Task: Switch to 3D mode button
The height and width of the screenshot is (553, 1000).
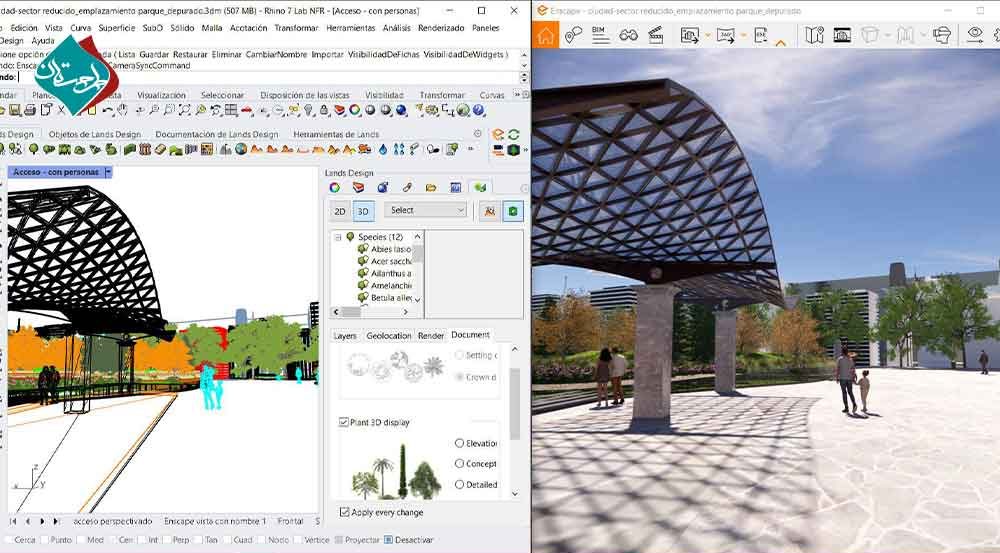Action: (x=363, y=211)
